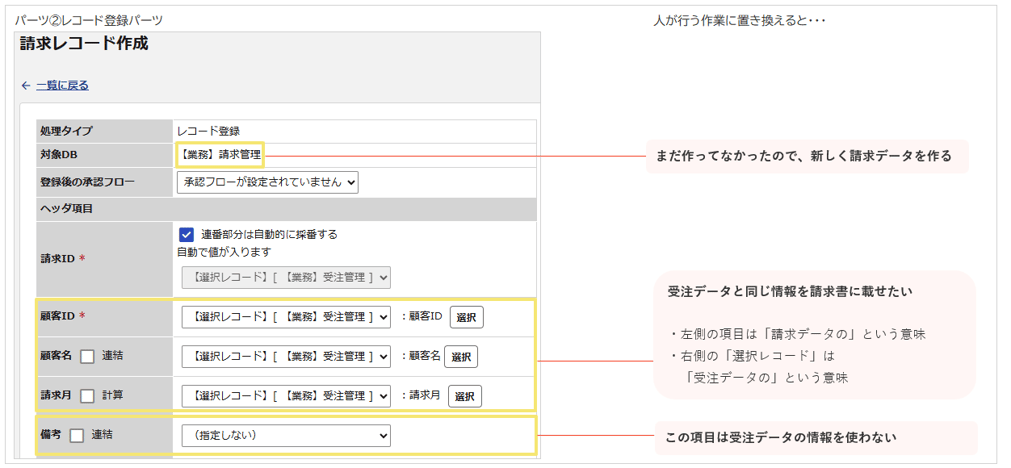Click the 請求レコード作成 heading

tap(84, 44)
